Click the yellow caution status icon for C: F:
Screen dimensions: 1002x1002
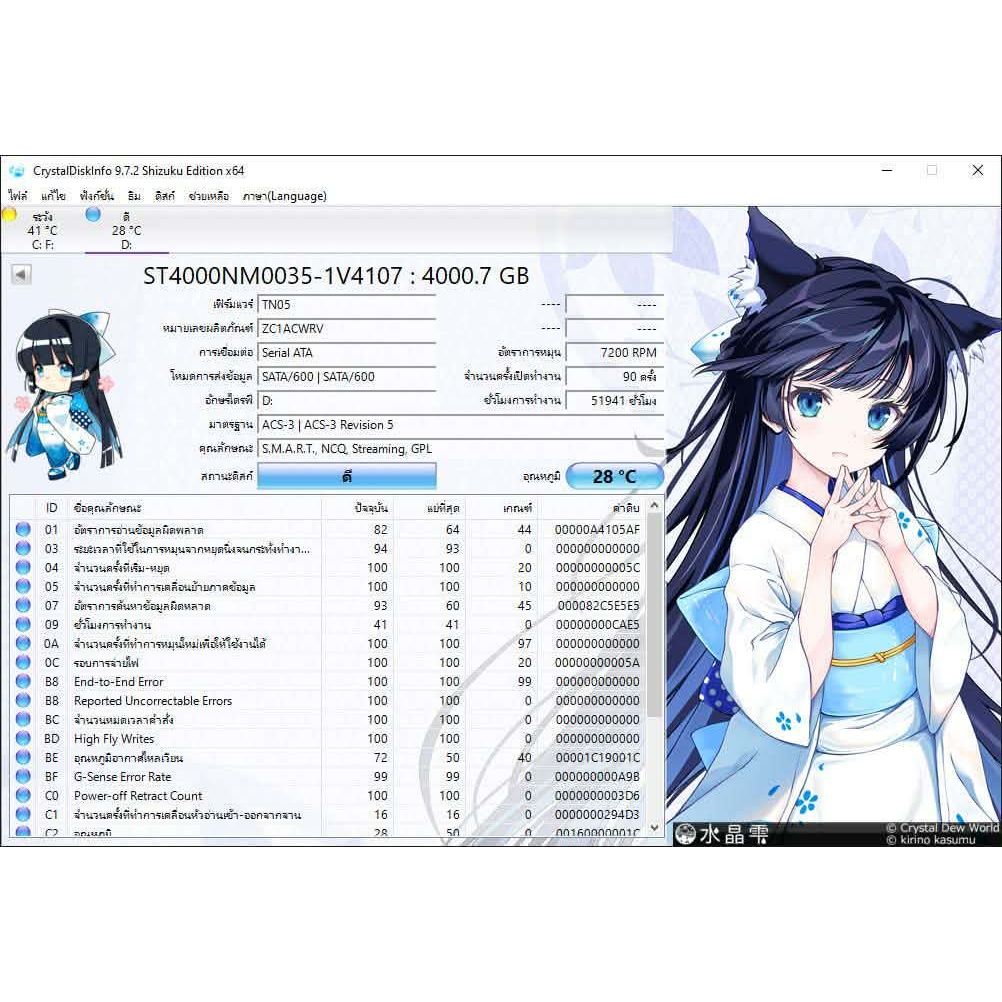(10, 215)
